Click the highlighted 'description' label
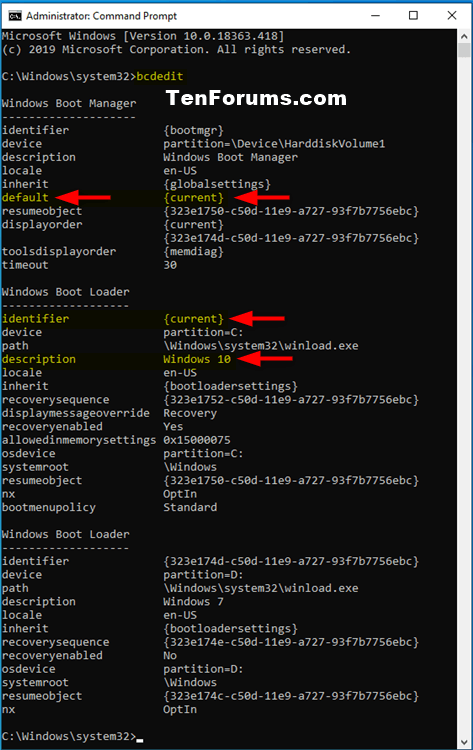The height and width of the screenshot is (750, 473). tap(39, 359)
